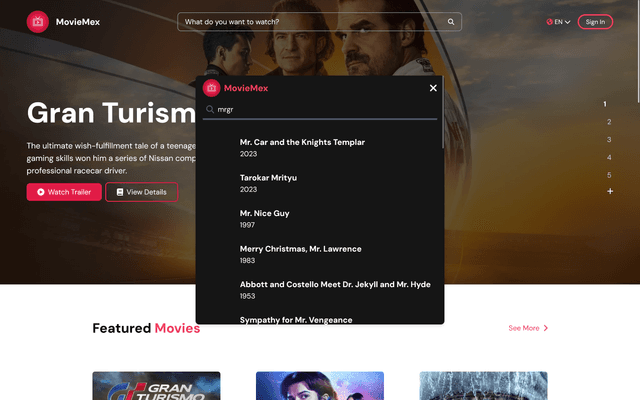Image resolution: width=640 pixels, height=400 pixels.
Task: Click the globe icon beside EN
Action: (x=549, y=22)
